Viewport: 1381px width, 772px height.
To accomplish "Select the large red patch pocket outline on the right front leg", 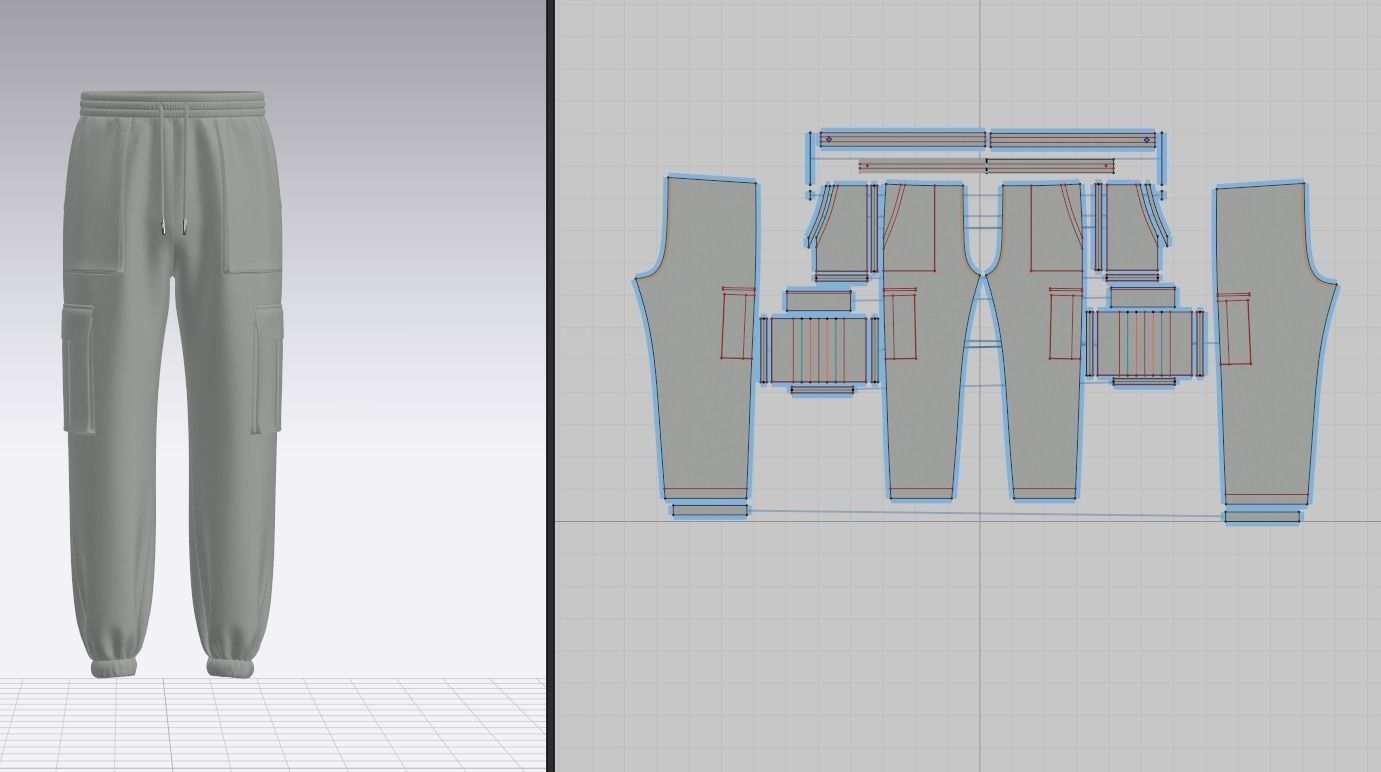I will coord(1055,227).
